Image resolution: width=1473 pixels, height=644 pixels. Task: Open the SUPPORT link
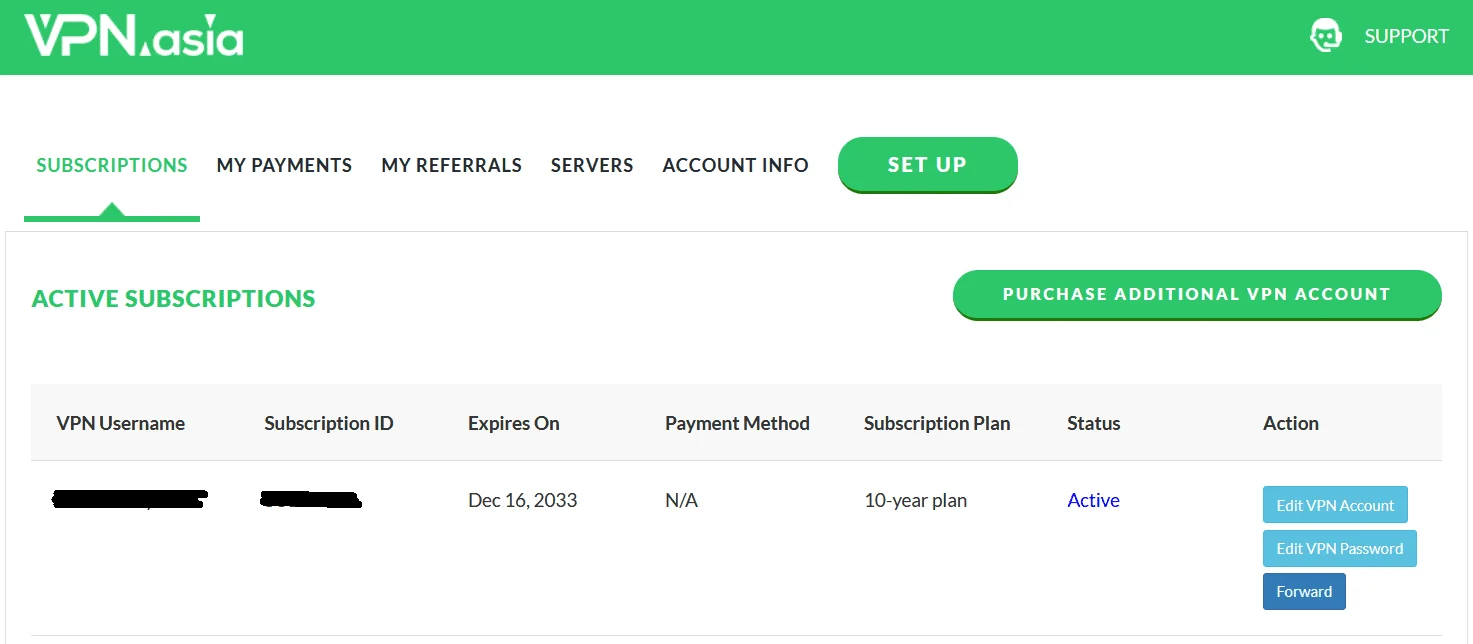pos(1406,36)
